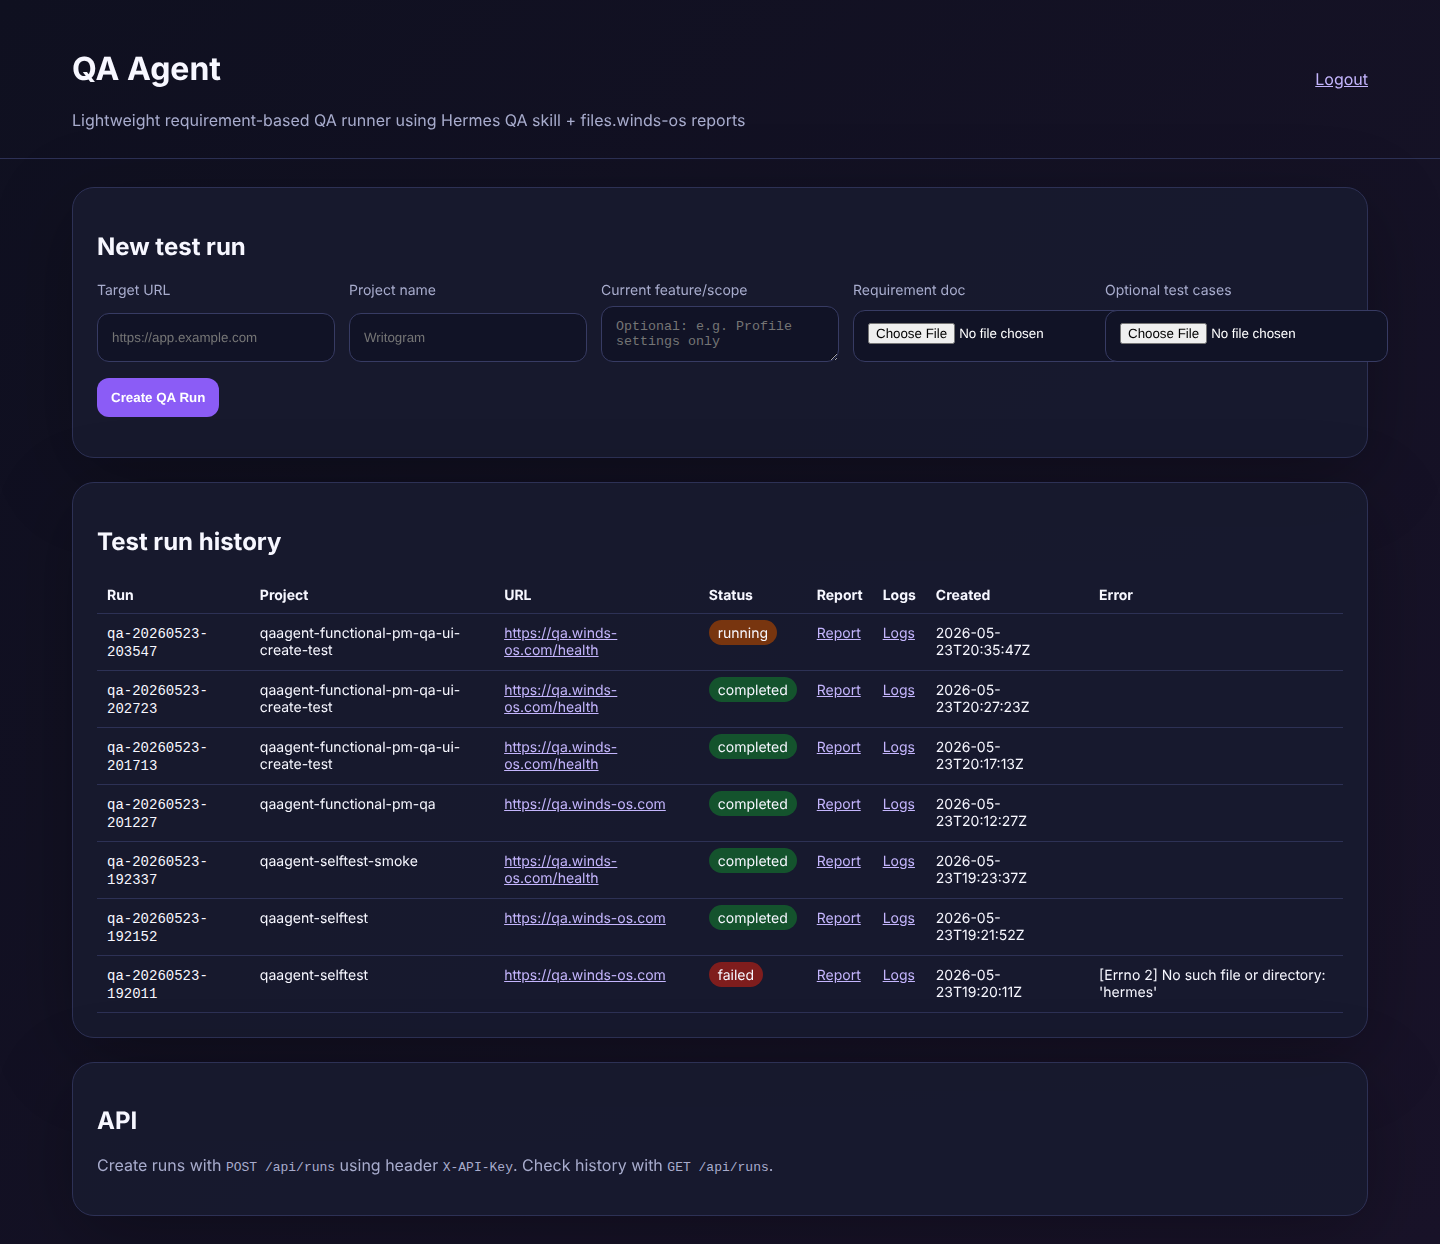The height and width of the screenshot is (1244, 1440).
Task: Open Report for the failed run
Action: (838, 976)
